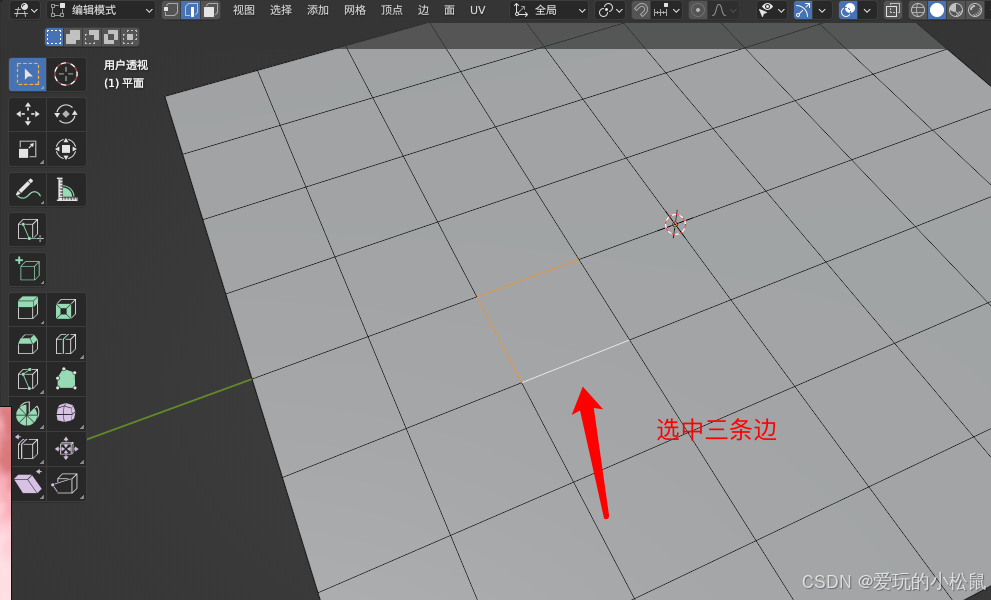Select the Move tool
Viewport: 991px width, 600px height.
pos(27,114)
